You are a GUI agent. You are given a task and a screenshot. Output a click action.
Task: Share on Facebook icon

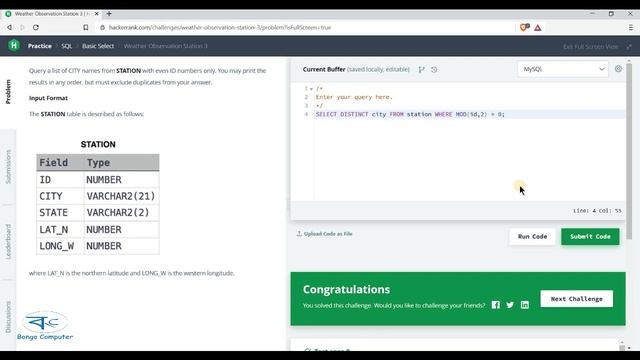496,305
